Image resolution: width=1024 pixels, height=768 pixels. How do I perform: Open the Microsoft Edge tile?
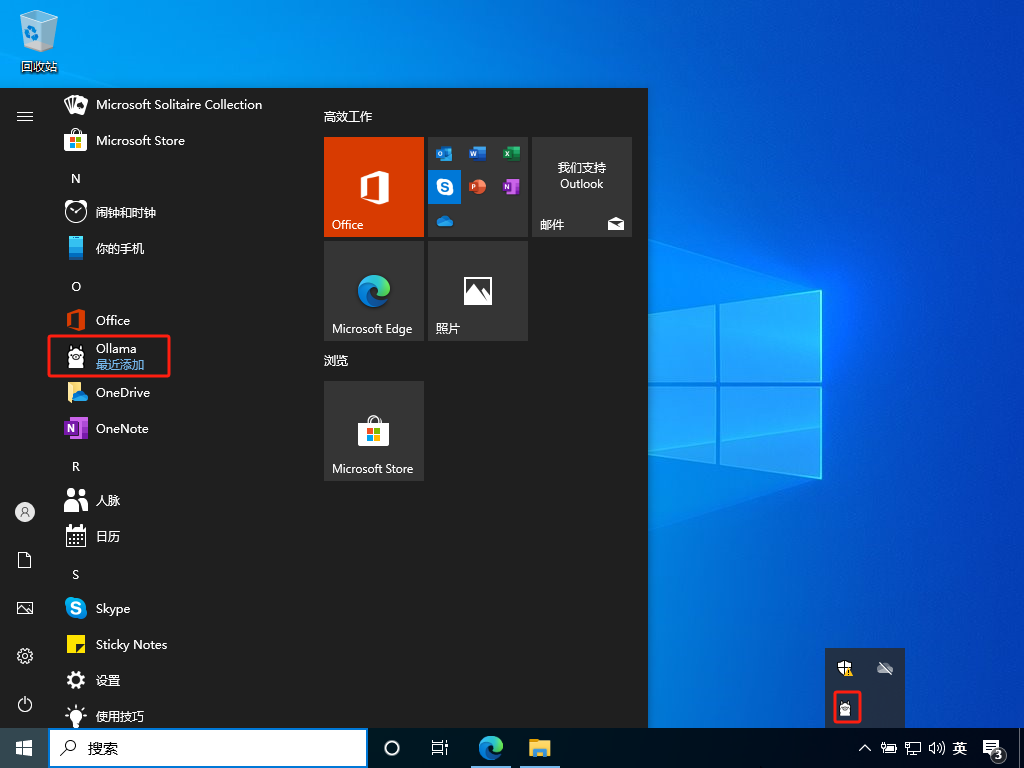(x=374, y=291)
